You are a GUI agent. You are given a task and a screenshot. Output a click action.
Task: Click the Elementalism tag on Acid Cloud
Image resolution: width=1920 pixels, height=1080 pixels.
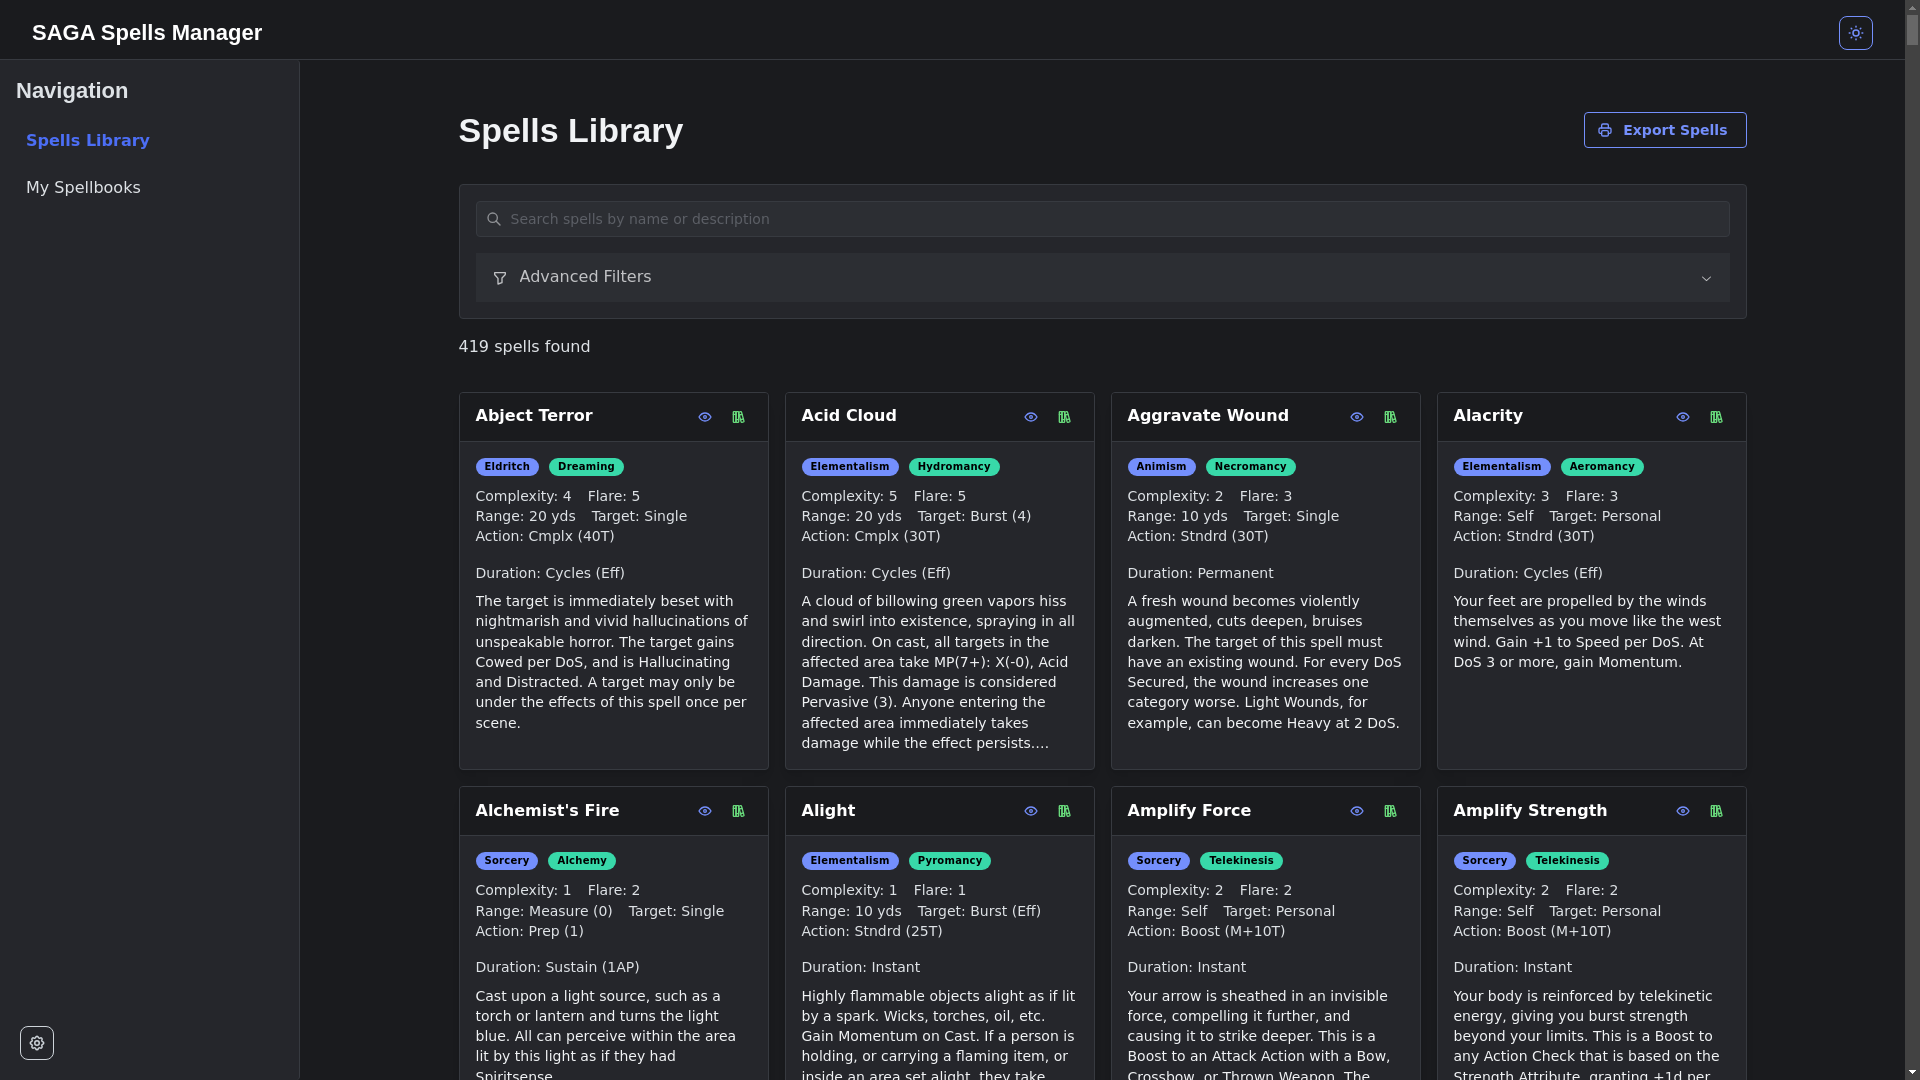[850, 467]
